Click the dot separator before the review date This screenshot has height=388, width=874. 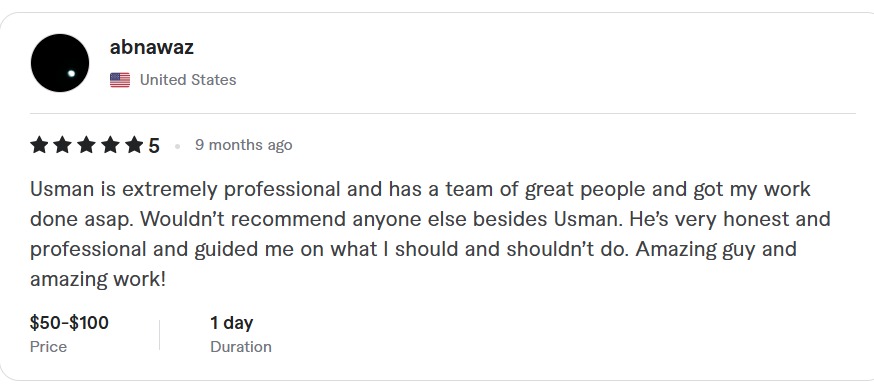pyautogui.click(x=178, y=147)
